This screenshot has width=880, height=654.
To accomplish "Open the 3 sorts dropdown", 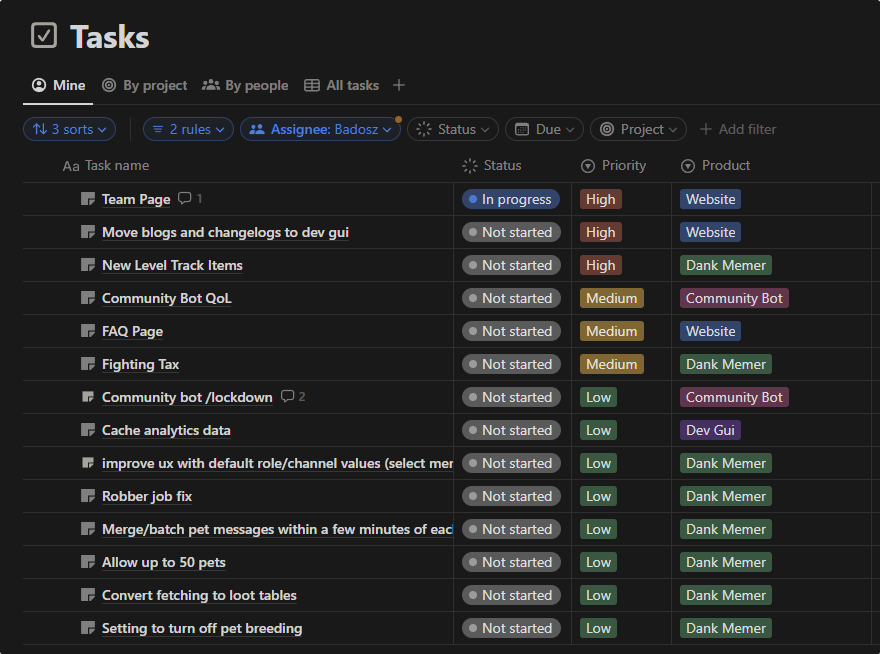I will tap(69, 129).
